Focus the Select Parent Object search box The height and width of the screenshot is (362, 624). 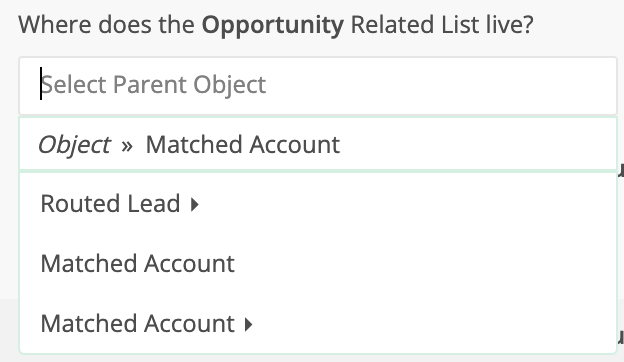318,86
